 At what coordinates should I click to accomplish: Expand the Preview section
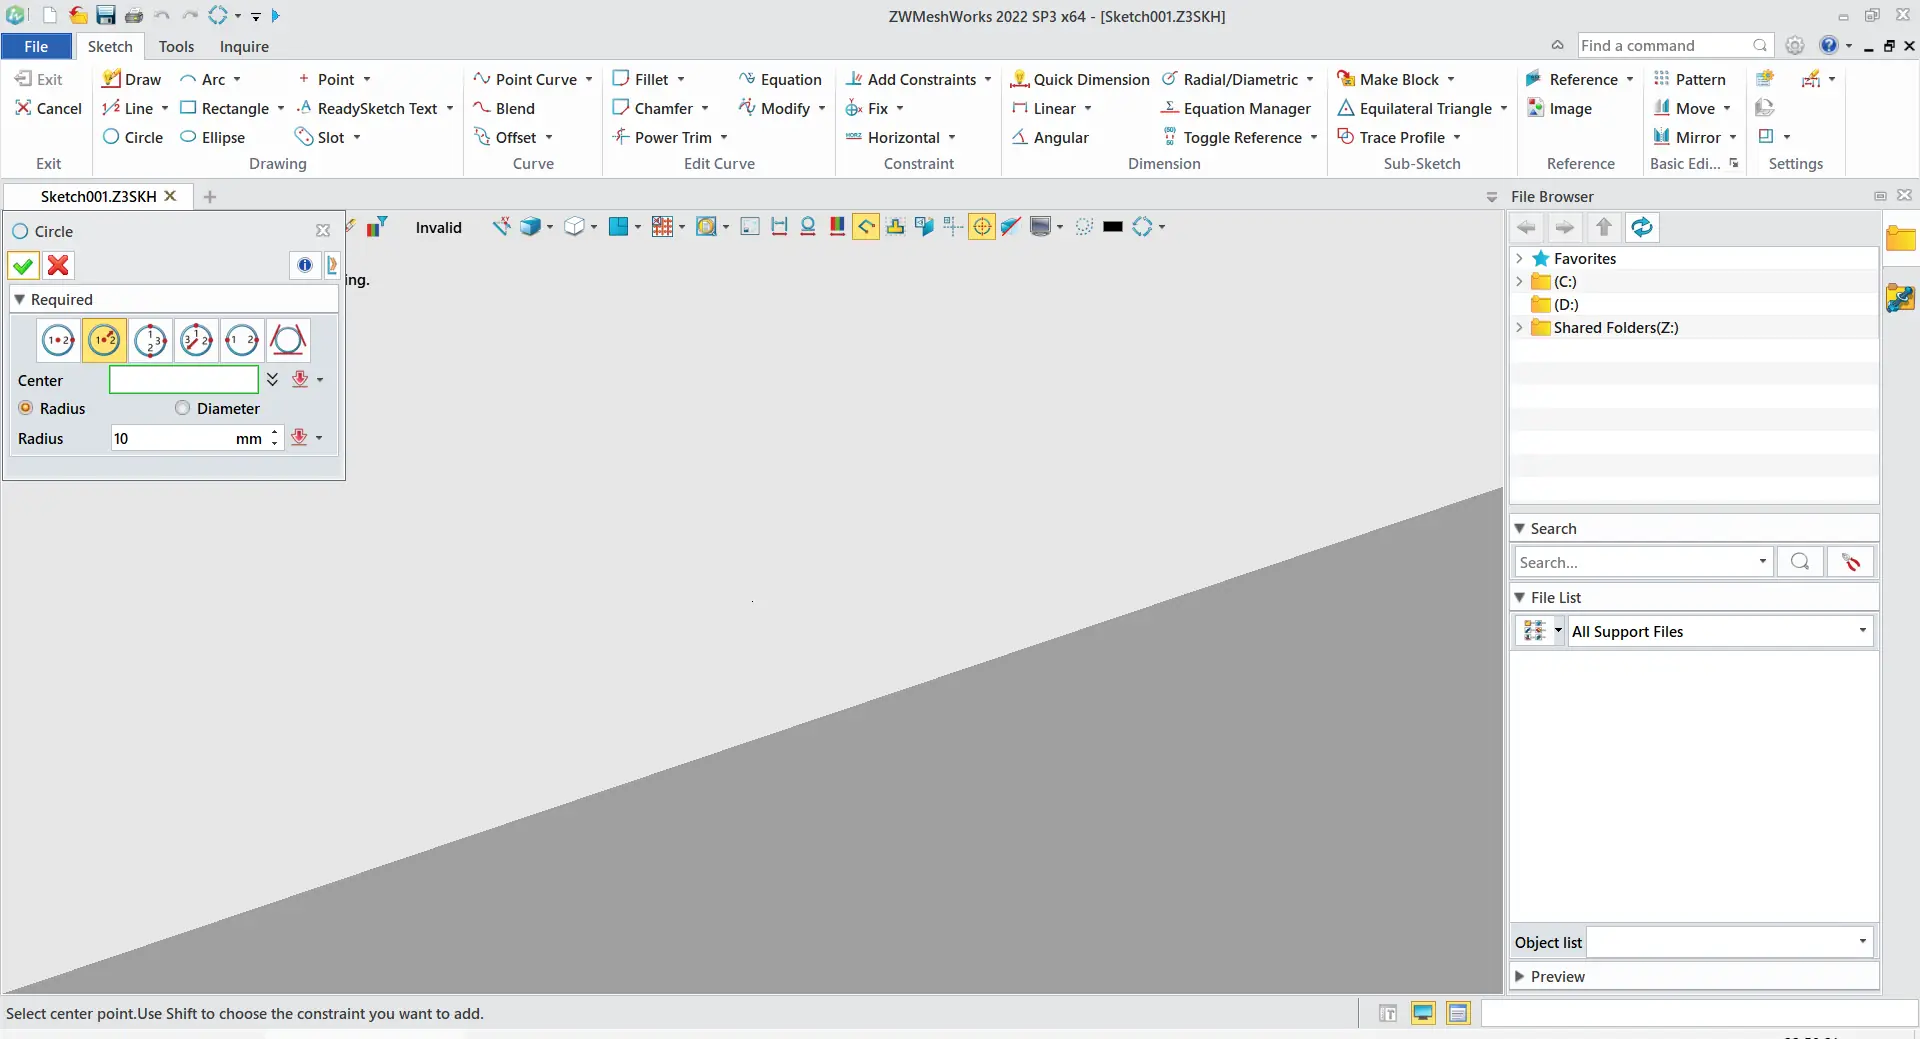1519,976
